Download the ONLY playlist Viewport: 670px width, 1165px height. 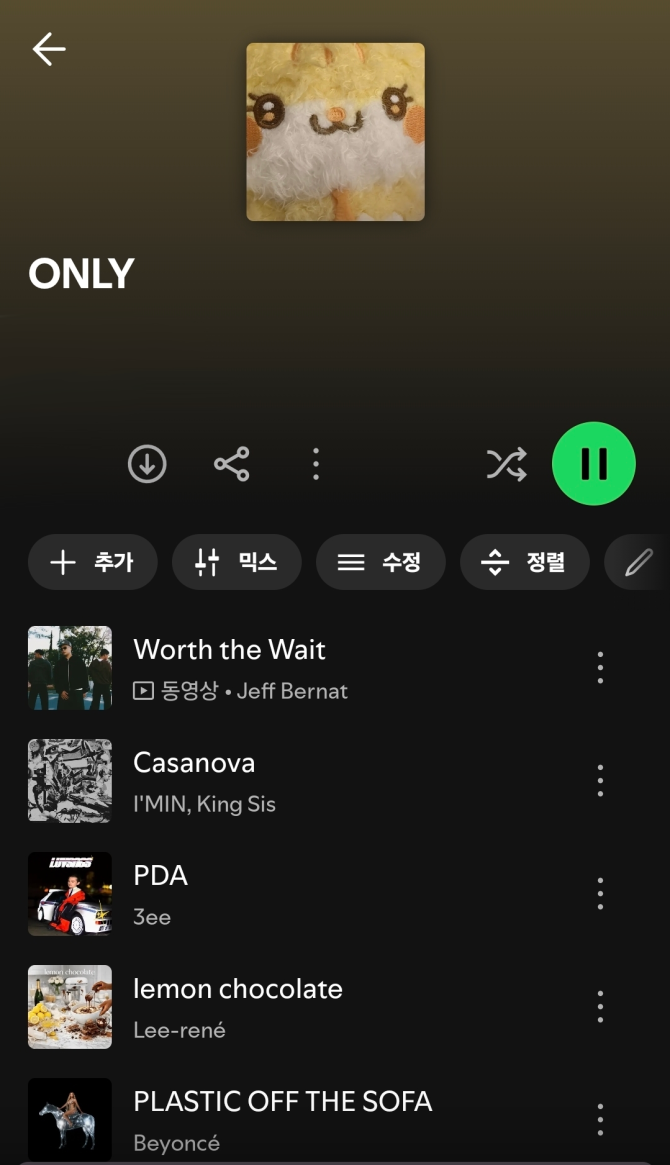(x=147, y=464)
